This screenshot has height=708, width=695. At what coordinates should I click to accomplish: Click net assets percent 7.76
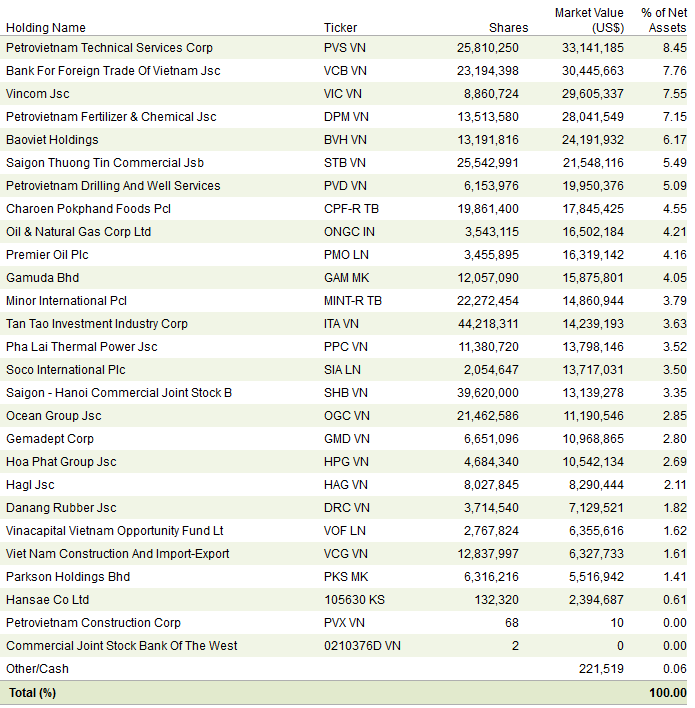click(x=675, y=71)
